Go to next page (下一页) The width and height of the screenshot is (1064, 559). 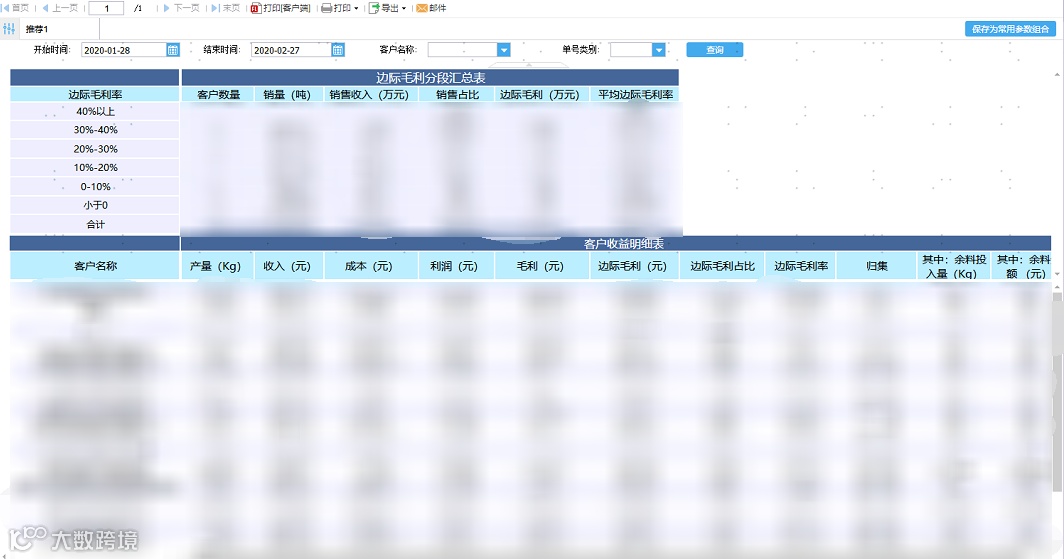point(181,8)
